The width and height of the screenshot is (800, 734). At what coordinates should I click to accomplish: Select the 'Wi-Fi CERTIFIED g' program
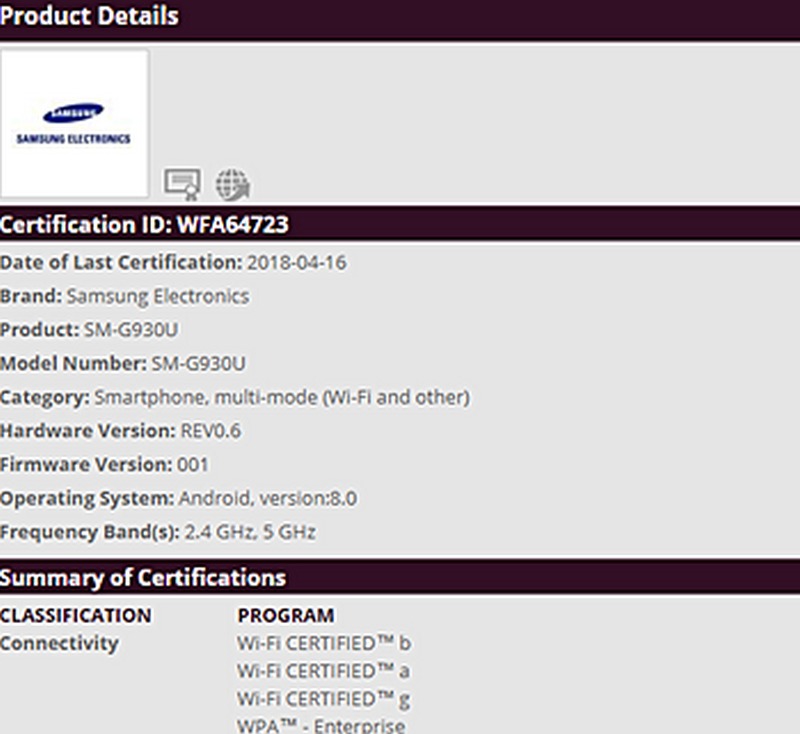[323, 699]
